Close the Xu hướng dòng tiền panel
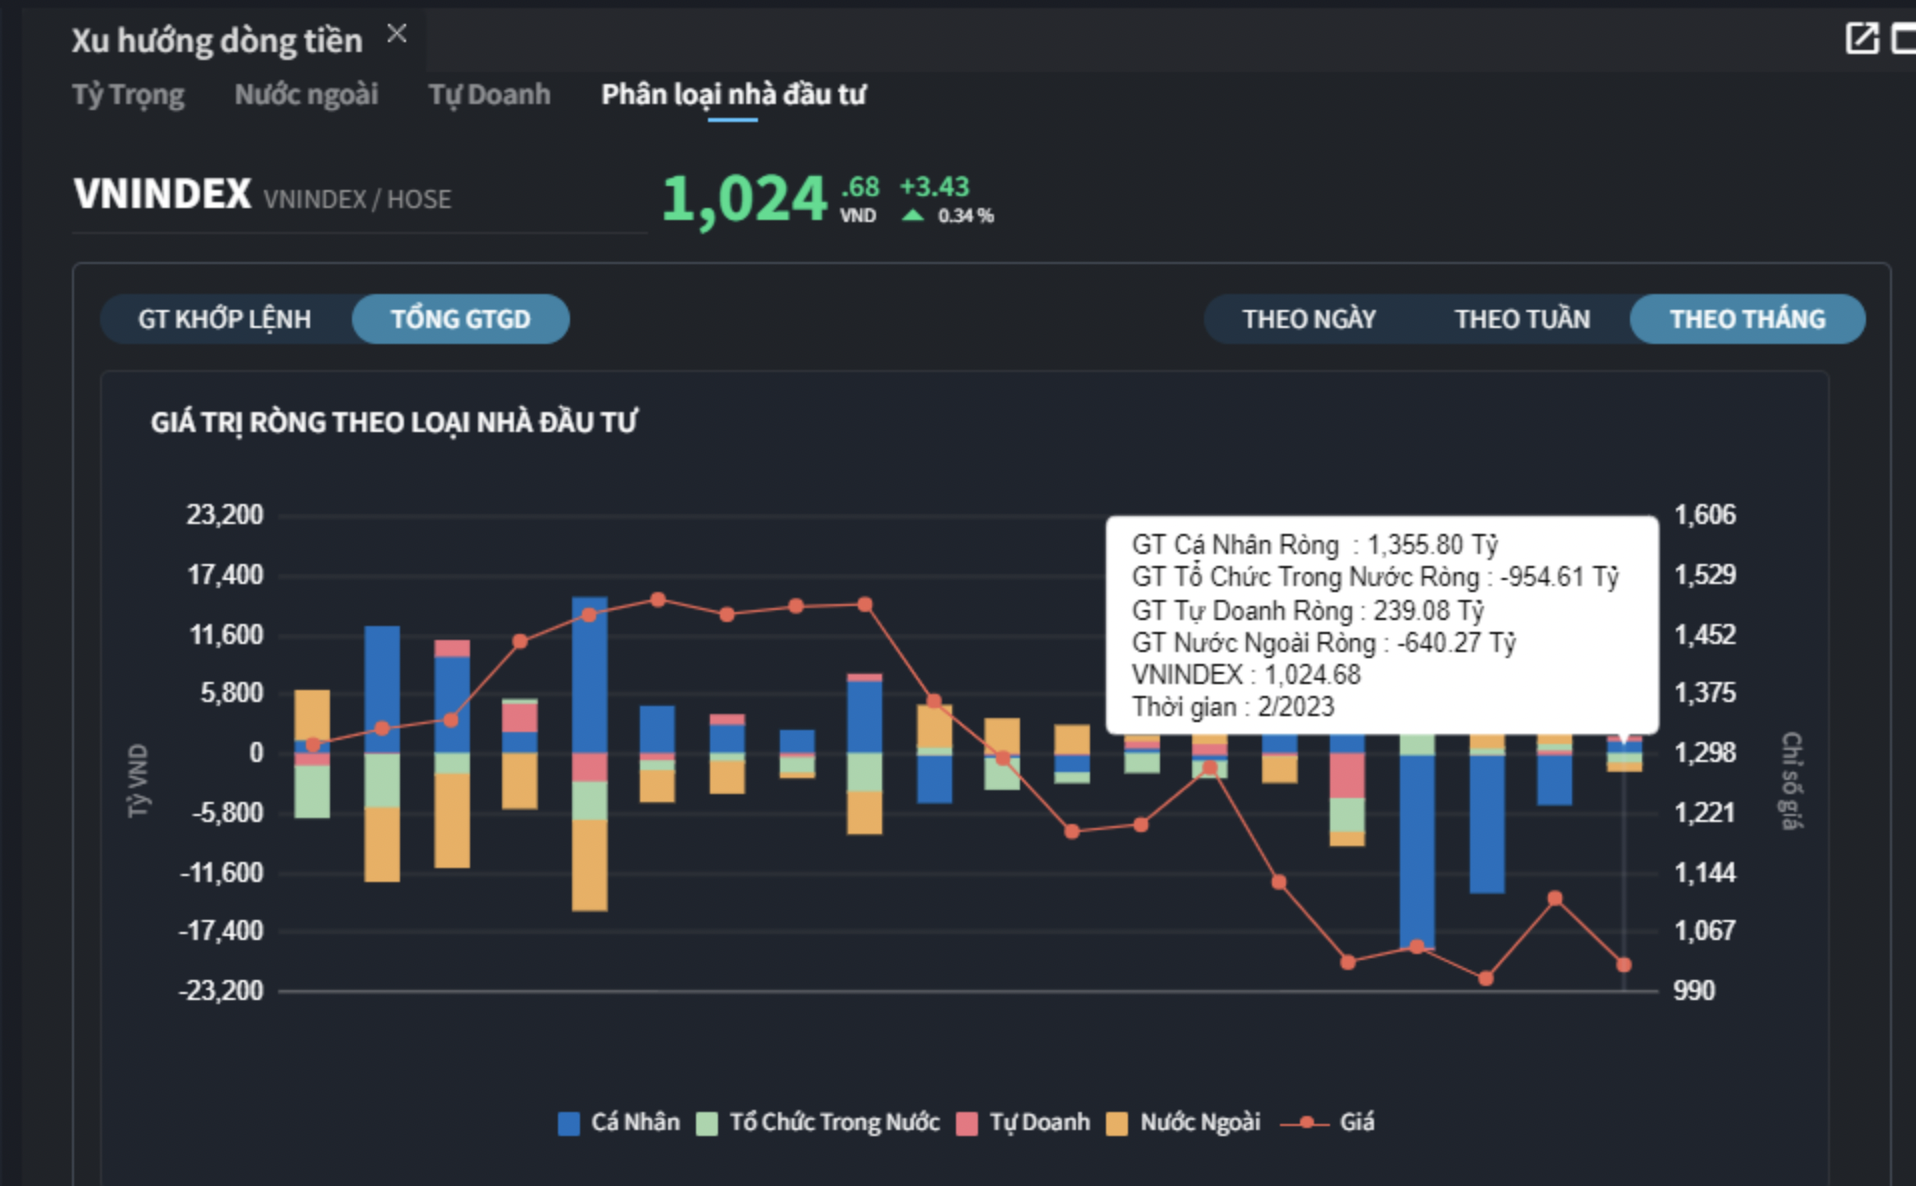1916x1186 pixels. (x=397, y=34)
